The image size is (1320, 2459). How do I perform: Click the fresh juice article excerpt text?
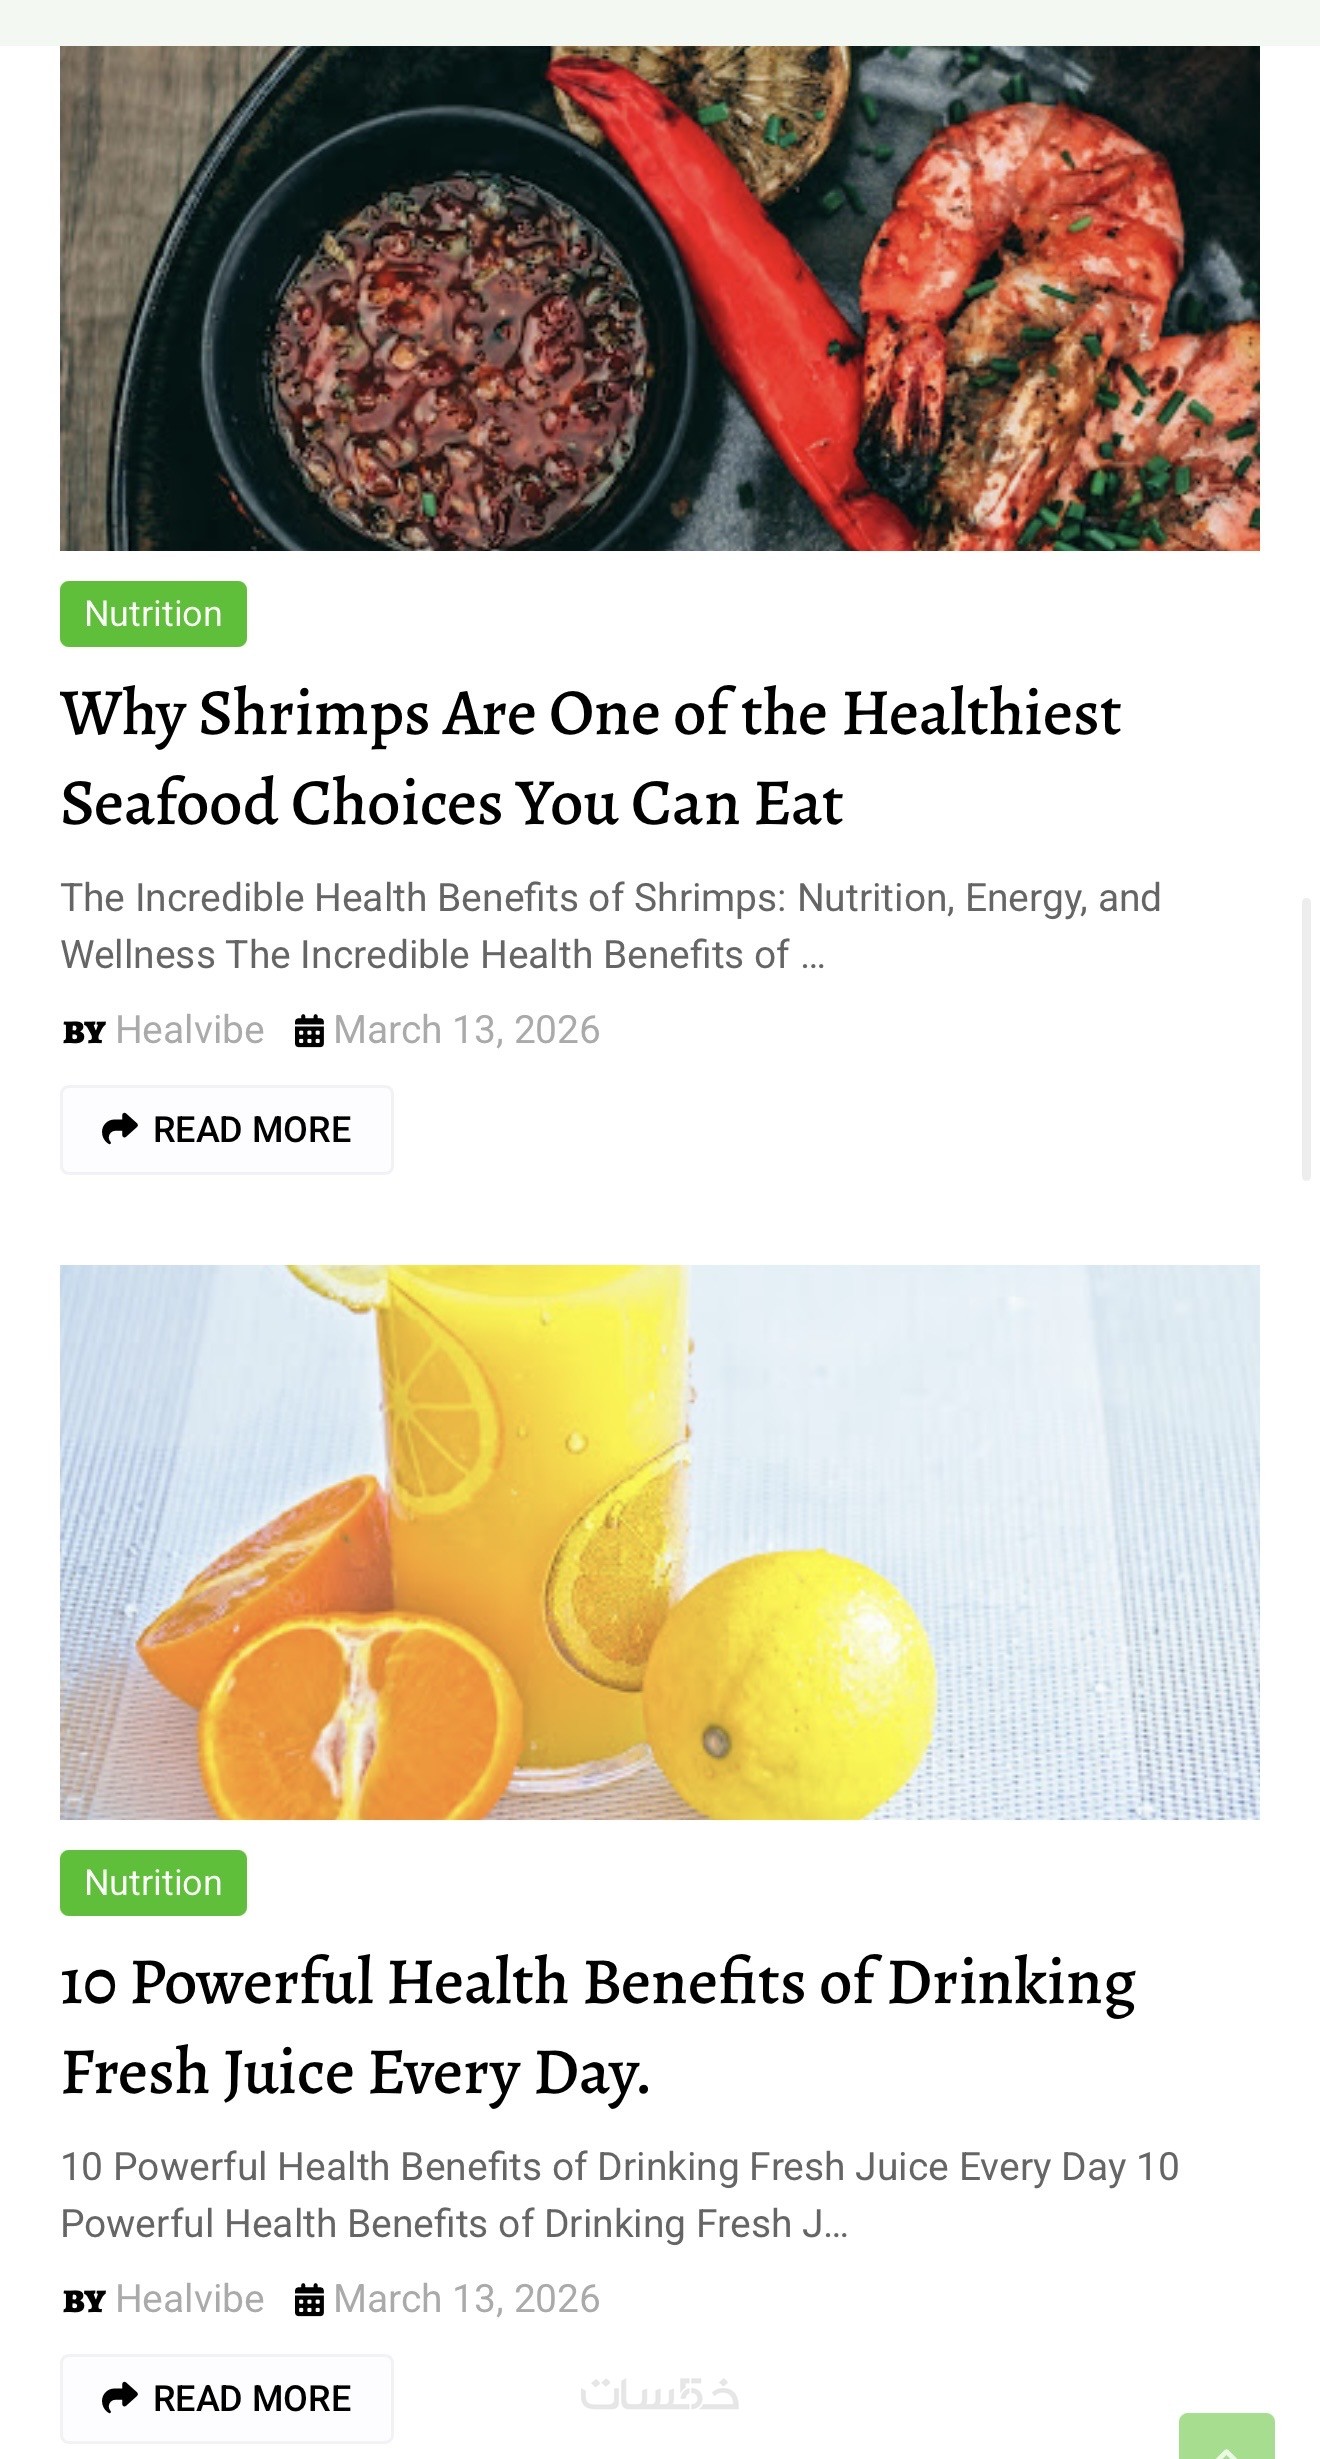[x=620, y=2195]
